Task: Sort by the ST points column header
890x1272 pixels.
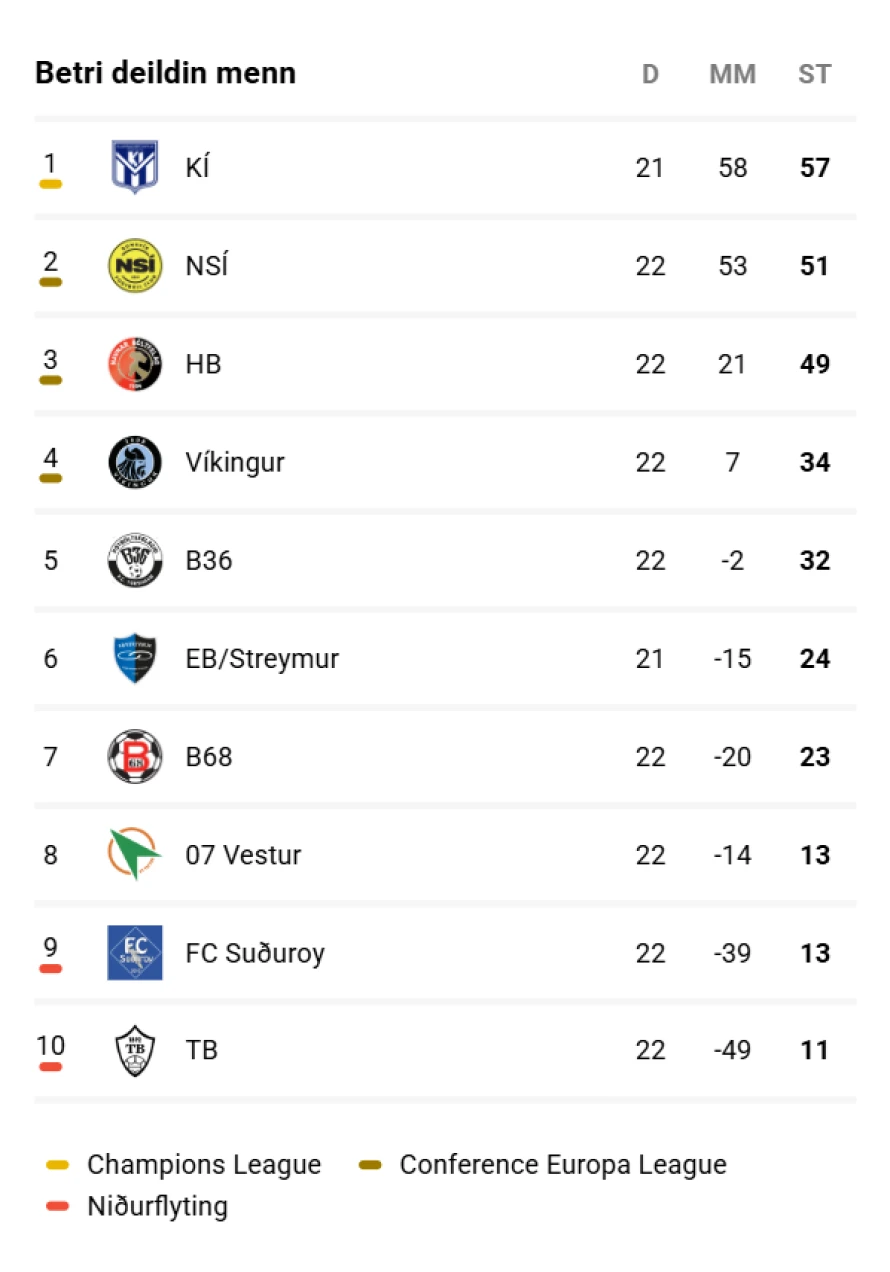Action: [x=815, y=74]
